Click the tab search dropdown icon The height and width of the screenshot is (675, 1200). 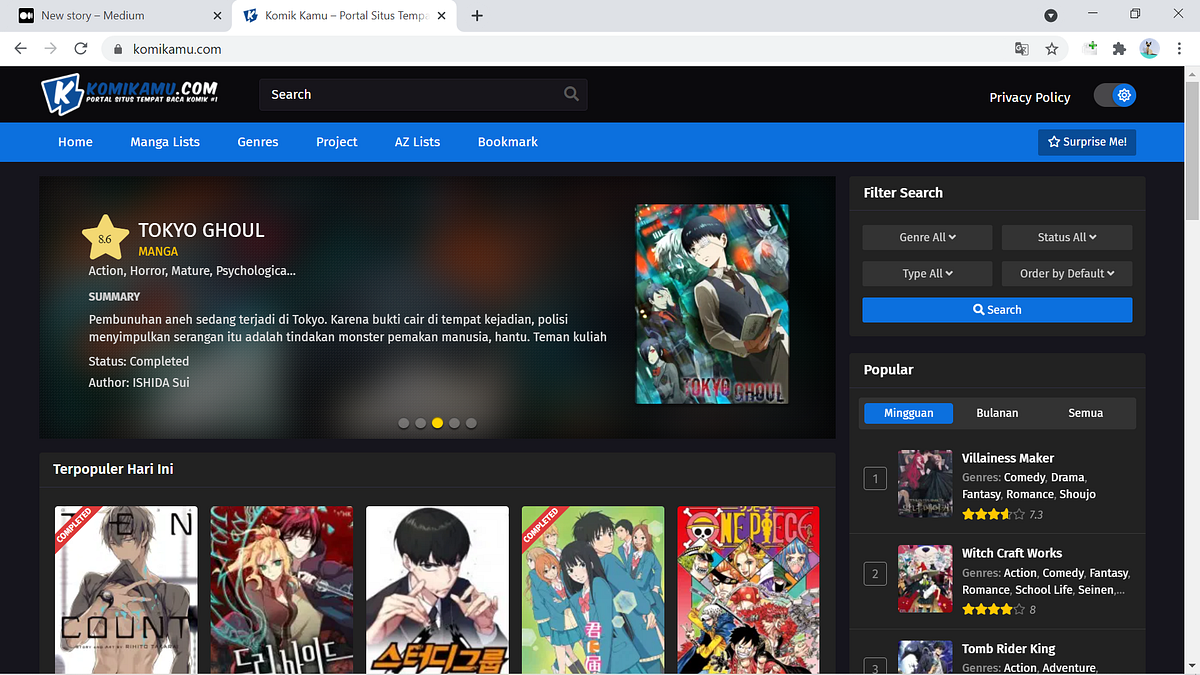coord(1051,15)
